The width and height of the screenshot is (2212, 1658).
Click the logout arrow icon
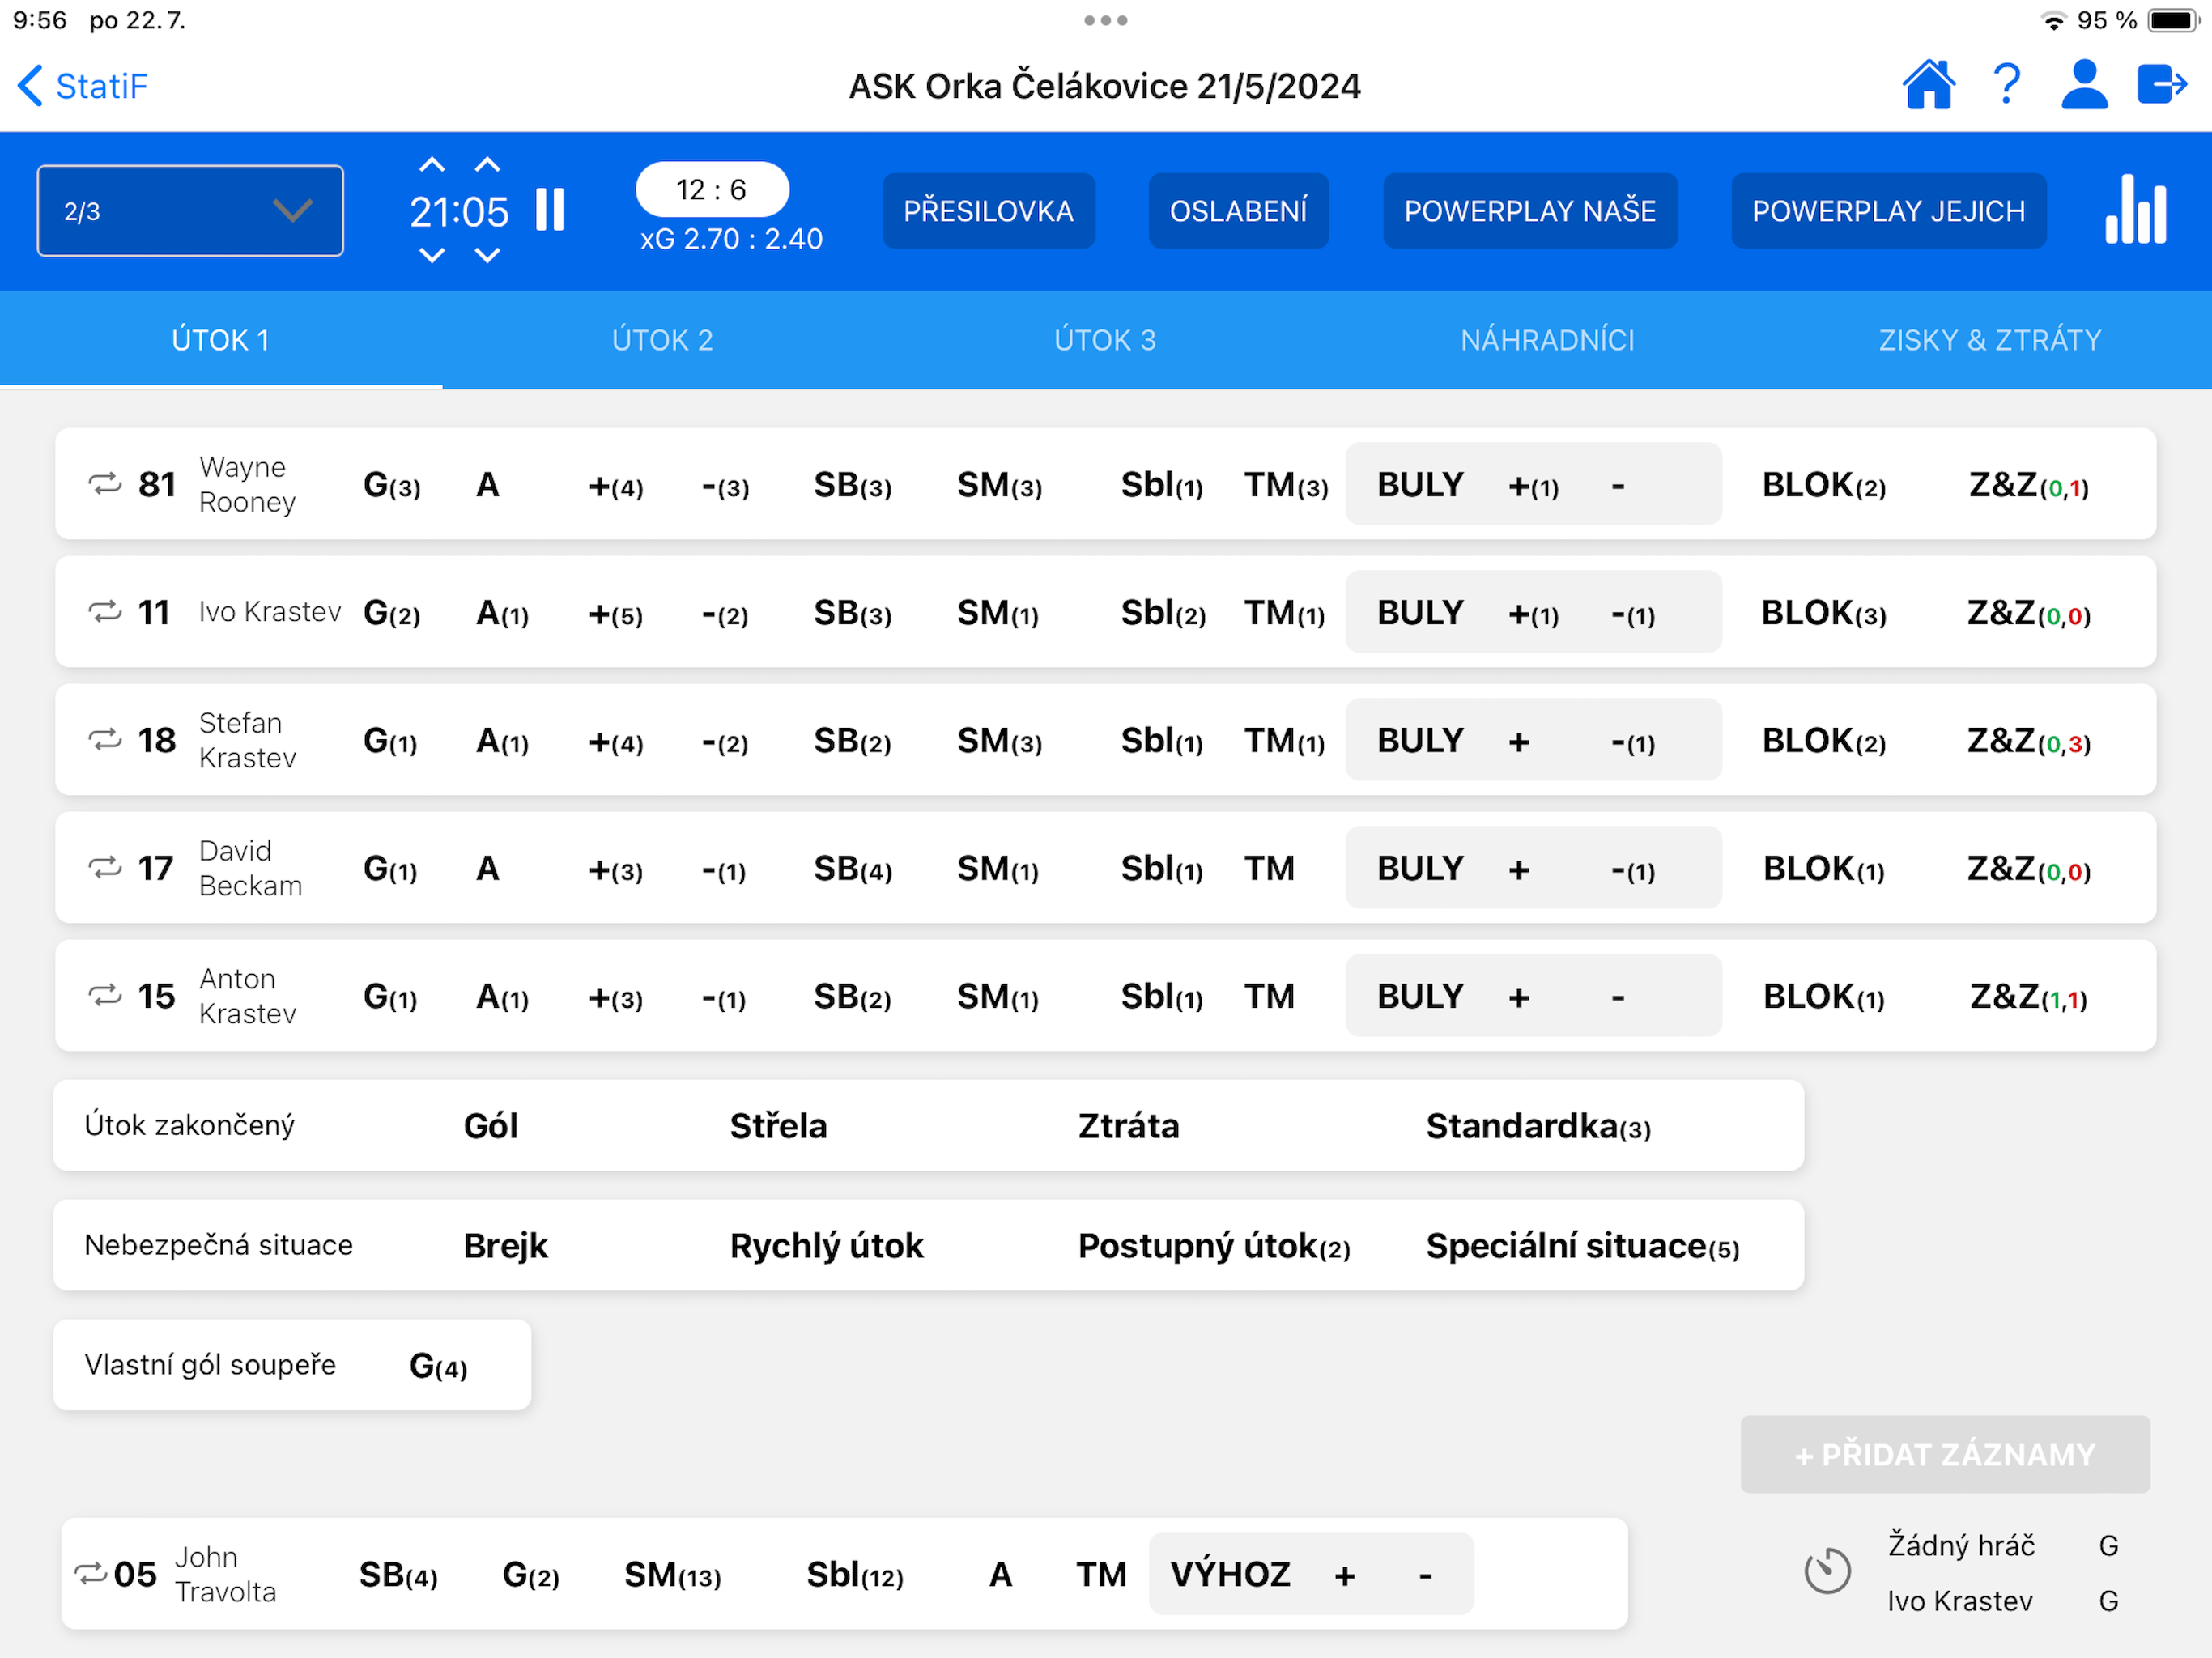tap(2162, 85)
